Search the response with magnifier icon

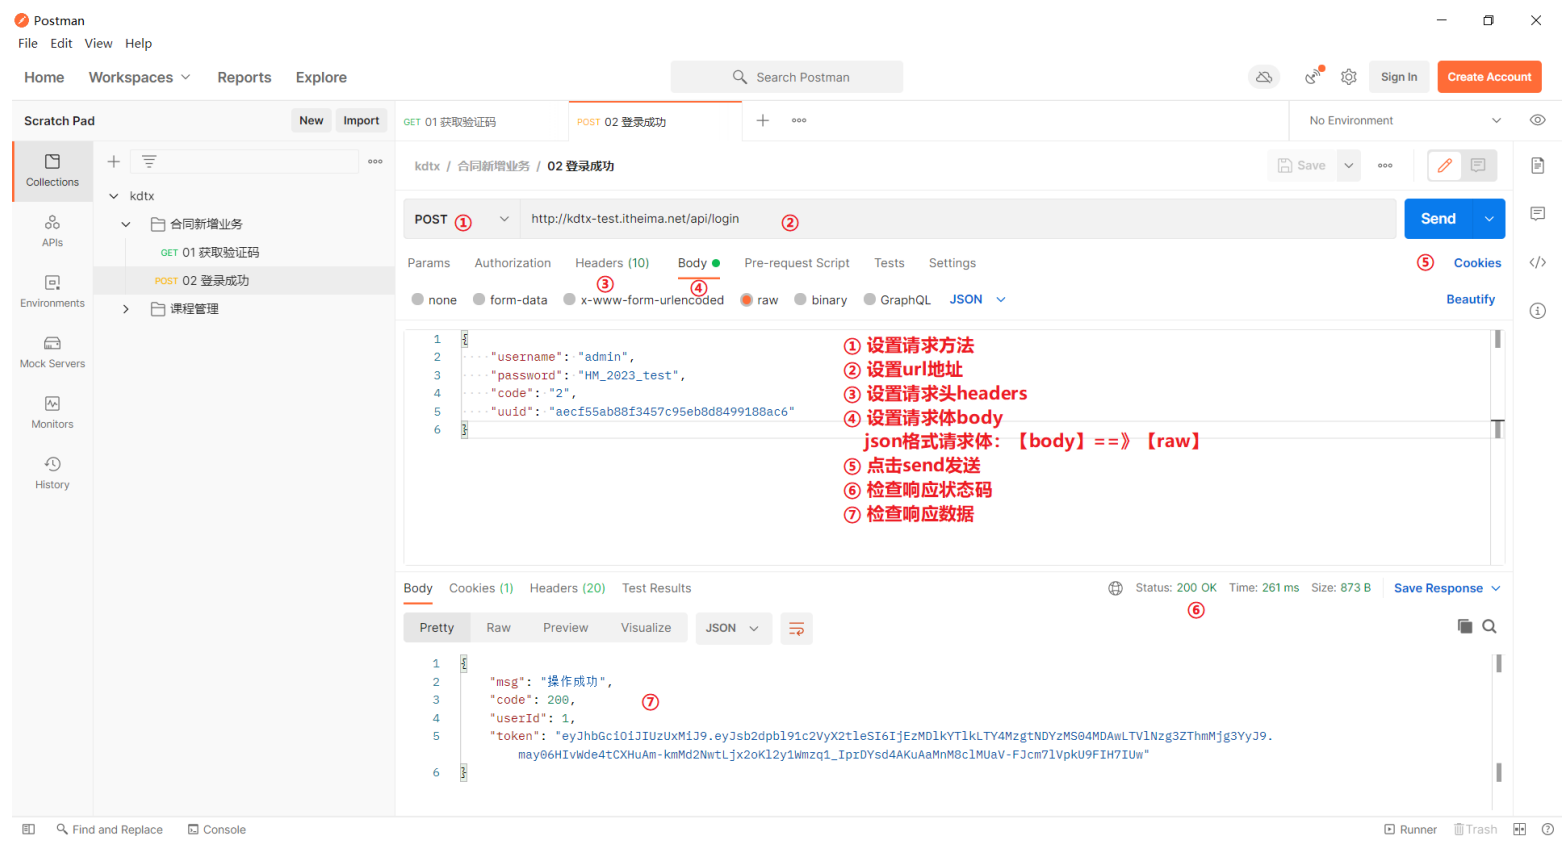[1489, 626]
